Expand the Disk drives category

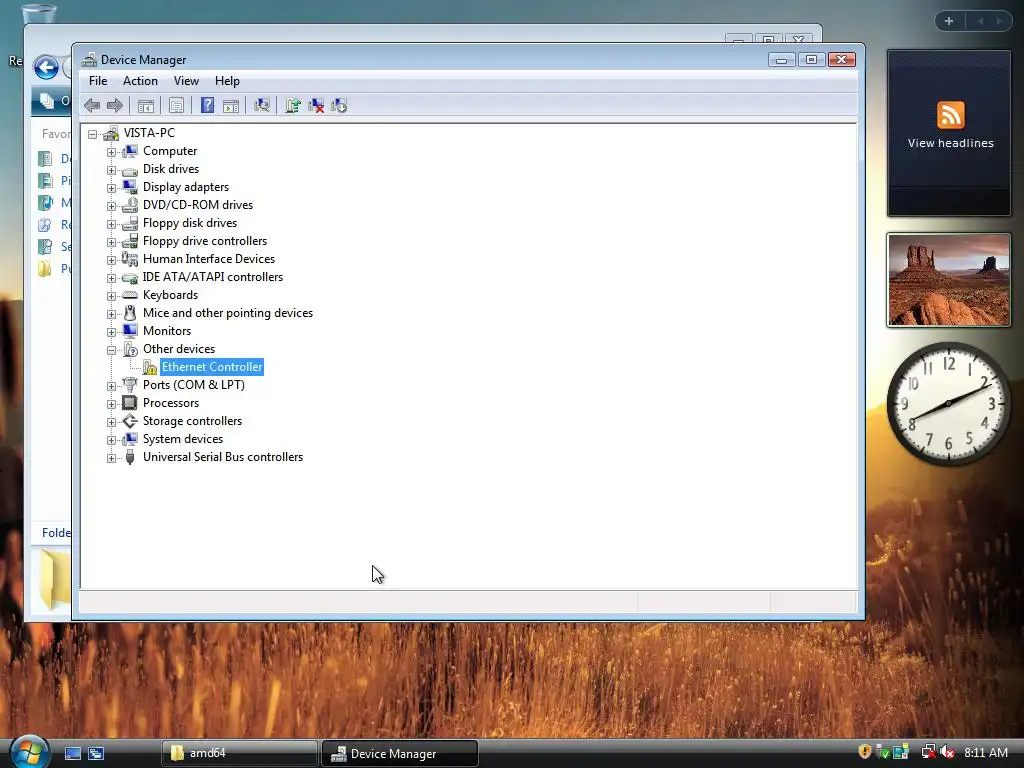[112, 170]
